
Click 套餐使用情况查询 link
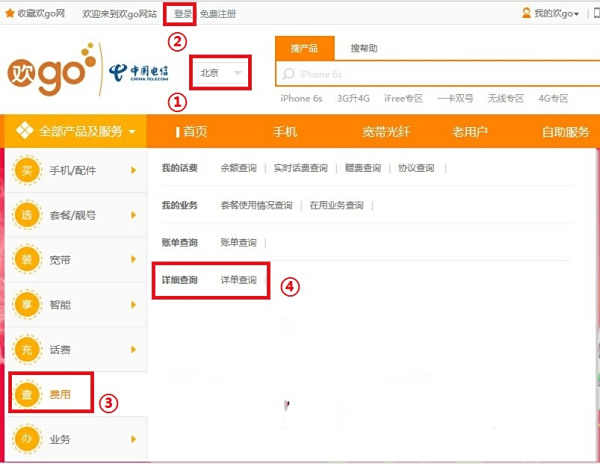pyautogui.click(x=256, y=205)
